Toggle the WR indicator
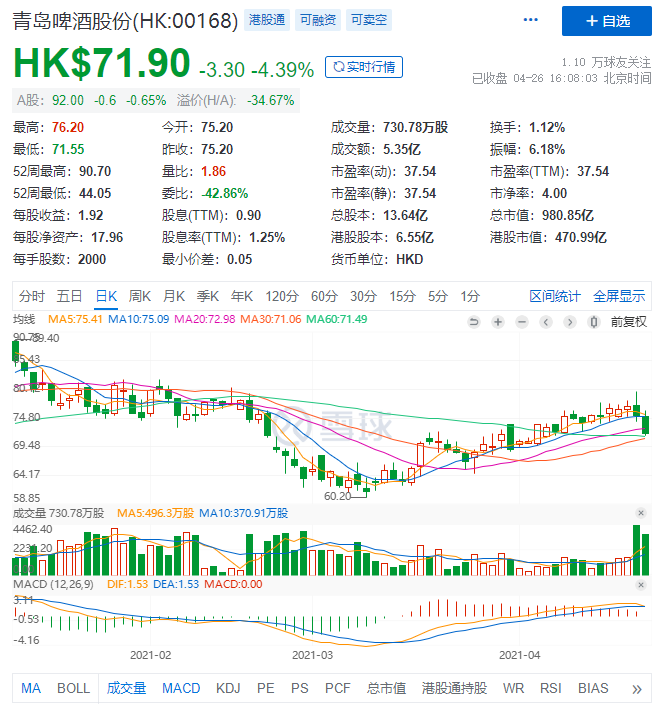This screenshot has width=661, height=710. click(513, 688)
